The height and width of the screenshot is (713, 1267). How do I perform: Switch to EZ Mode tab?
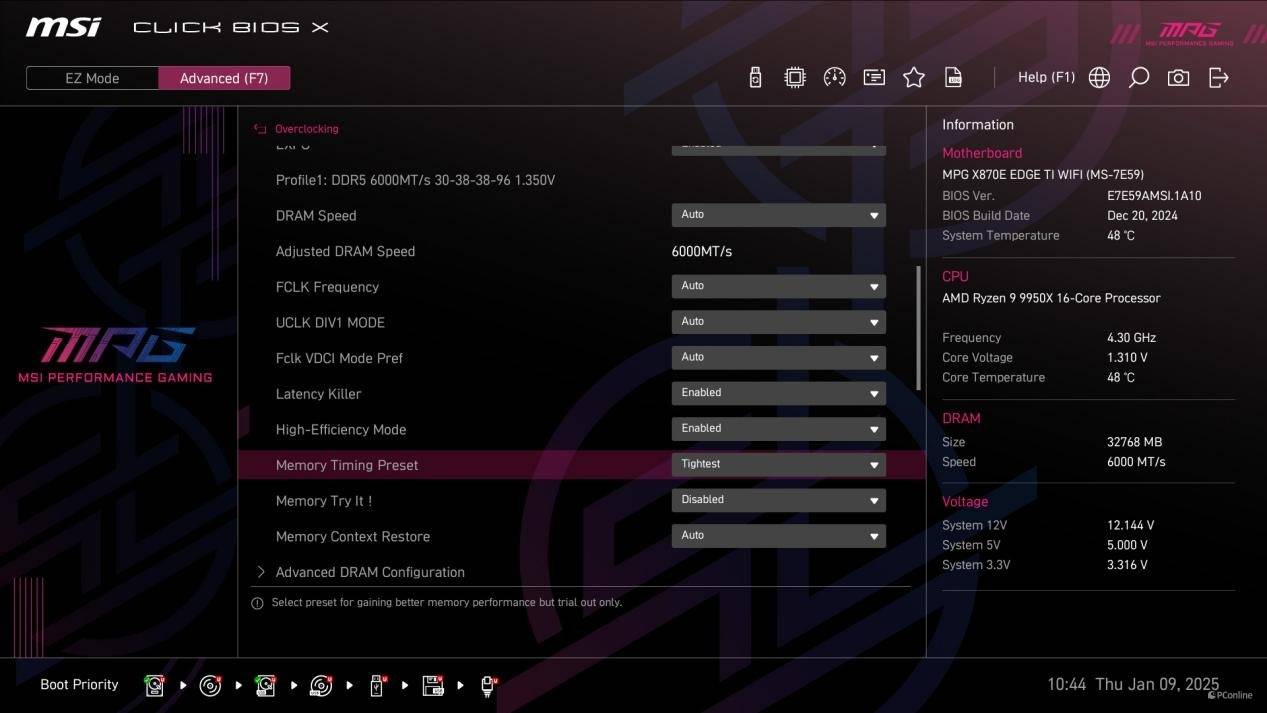(92, 78)
